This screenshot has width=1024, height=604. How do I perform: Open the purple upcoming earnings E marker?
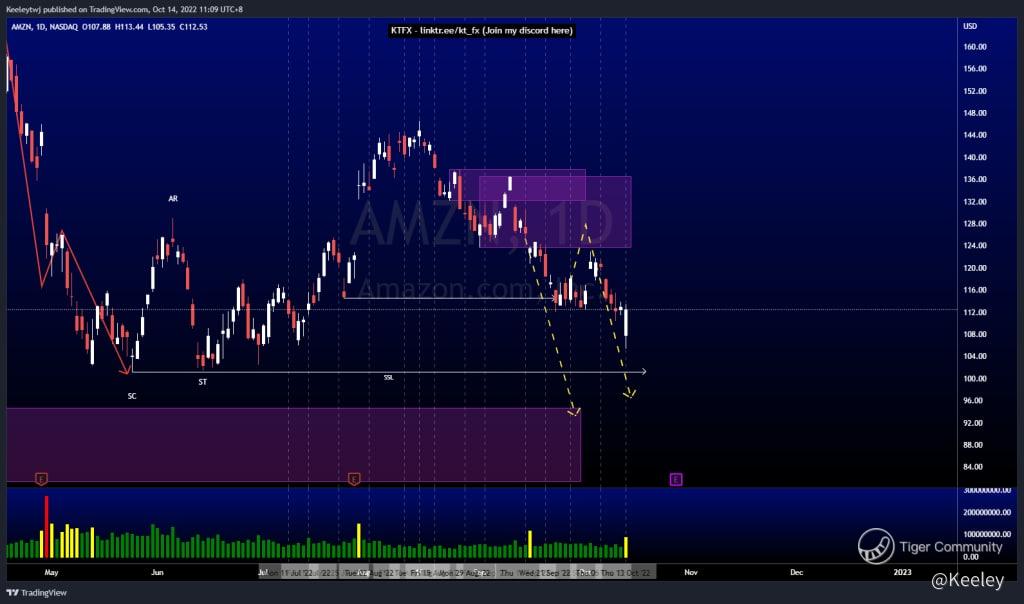click(x=676, y=479)
